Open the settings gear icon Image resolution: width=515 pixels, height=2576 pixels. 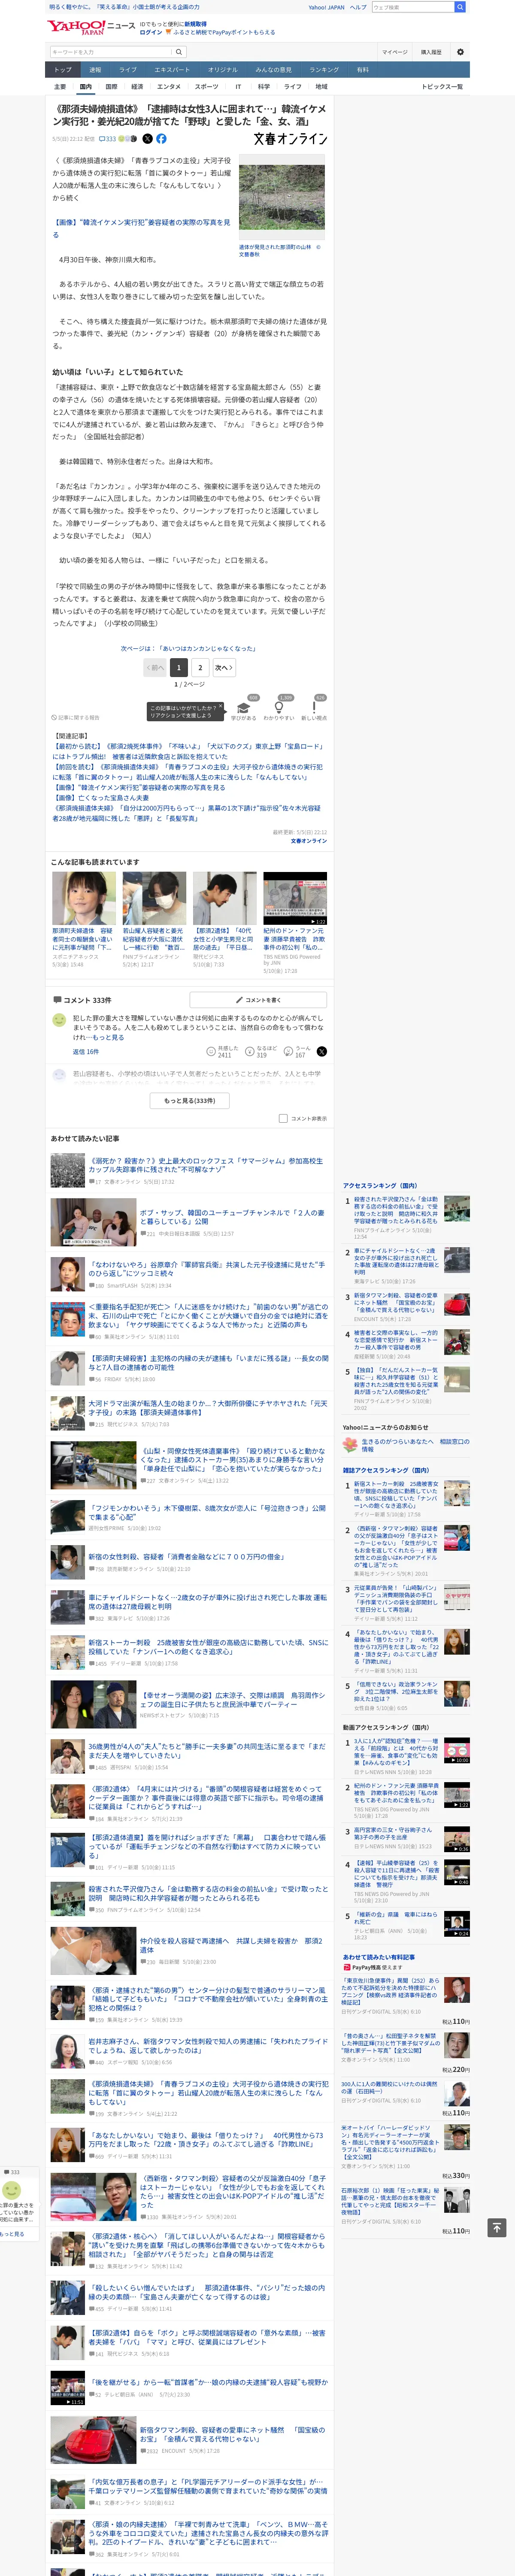(x=460, y=52)
